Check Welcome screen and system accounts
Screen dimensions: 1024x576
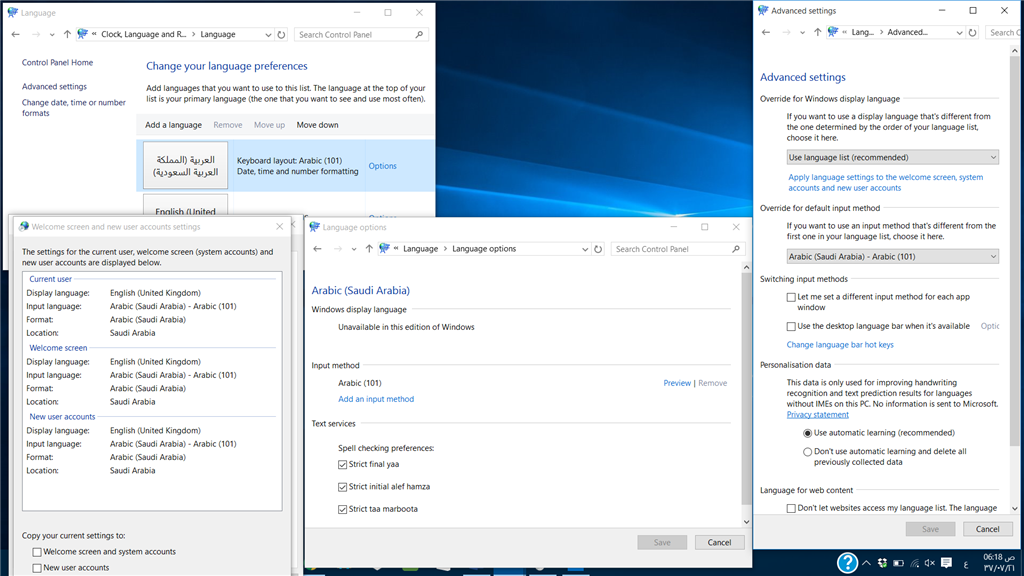[x=37, y=552]
